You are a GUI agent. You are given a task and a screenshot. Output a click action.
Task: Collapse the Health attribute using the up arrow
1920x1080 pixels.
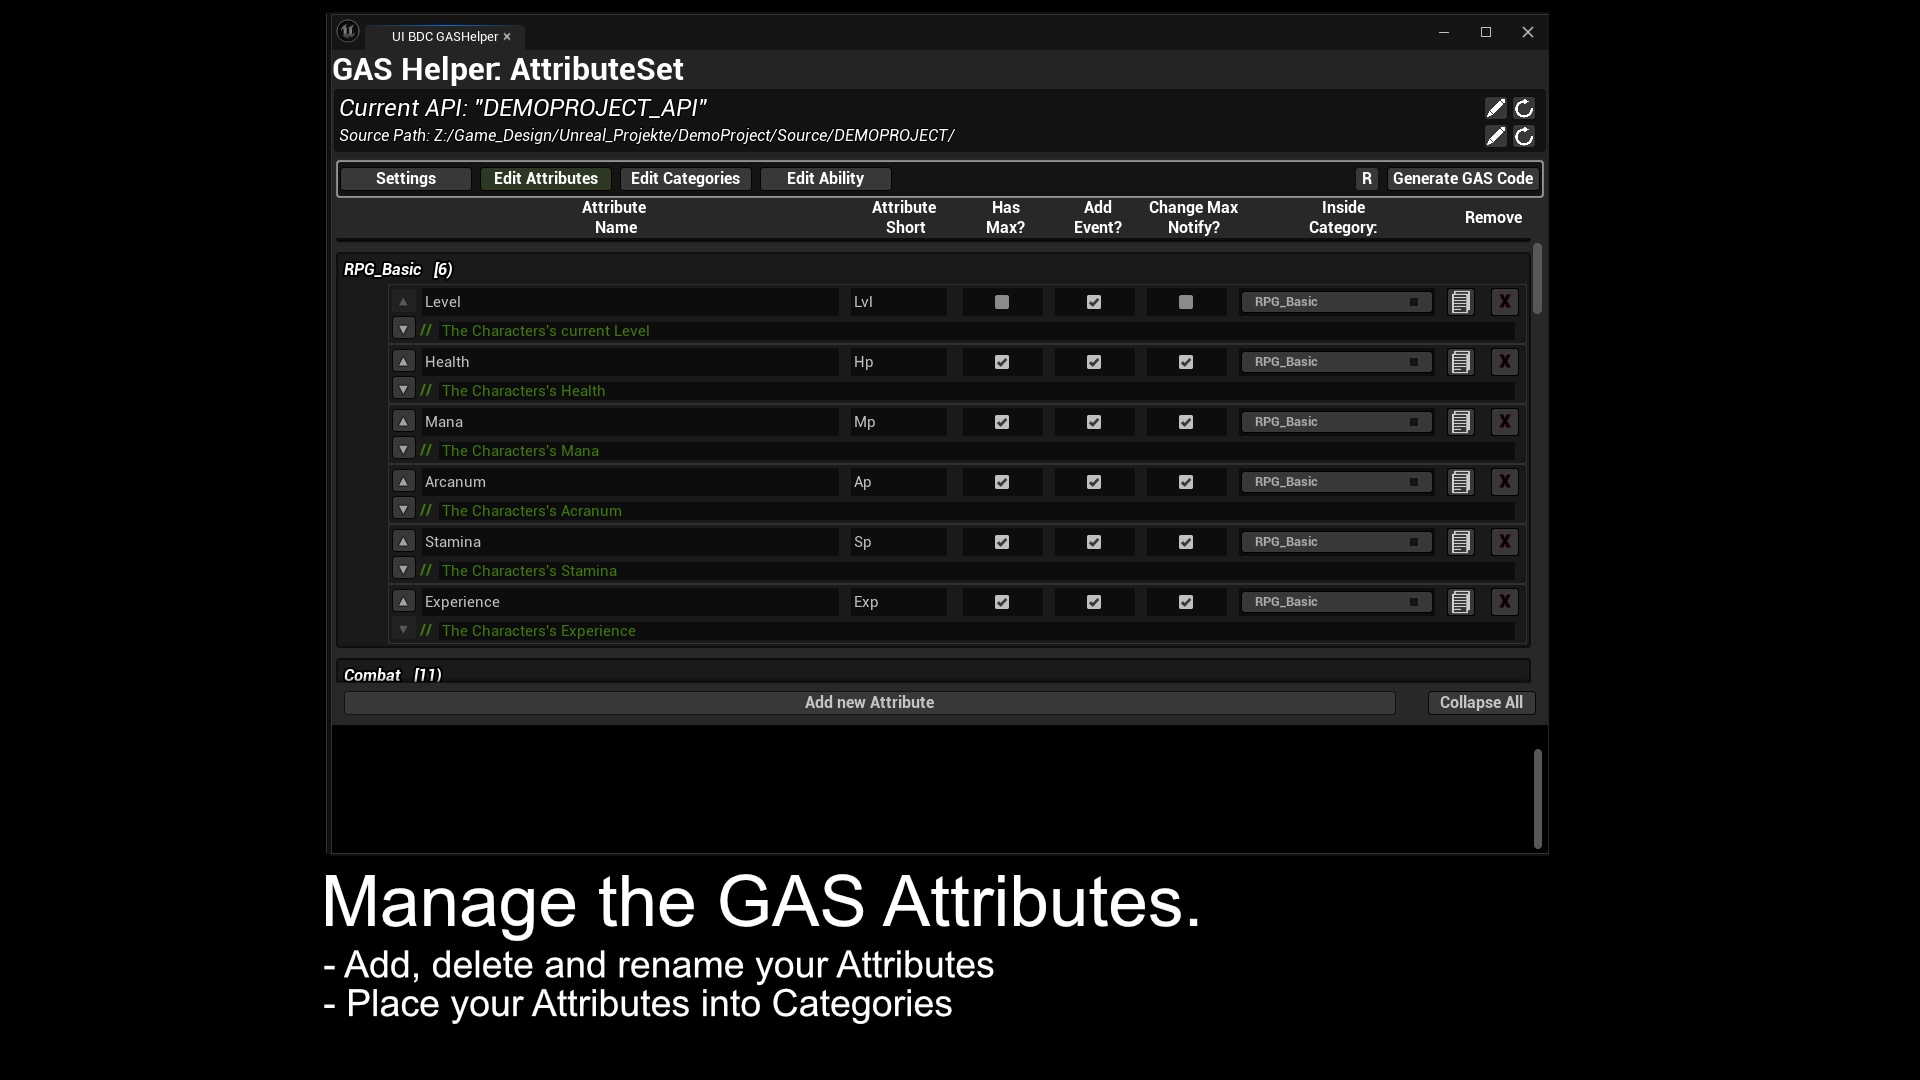[x=403, y=361]
